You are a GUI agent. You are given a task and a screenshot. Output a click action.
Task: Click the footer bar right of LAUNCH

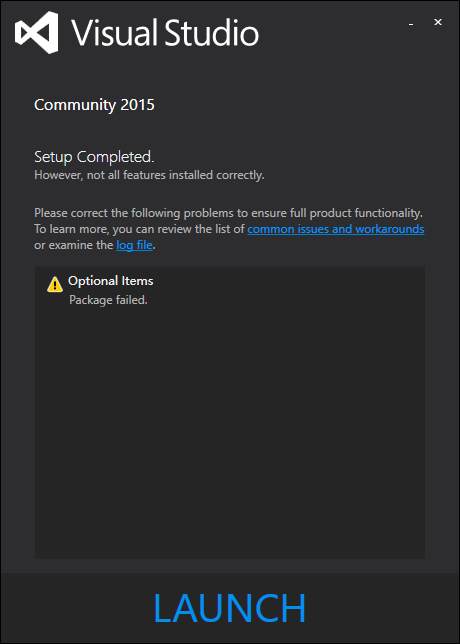pos(383,608)
